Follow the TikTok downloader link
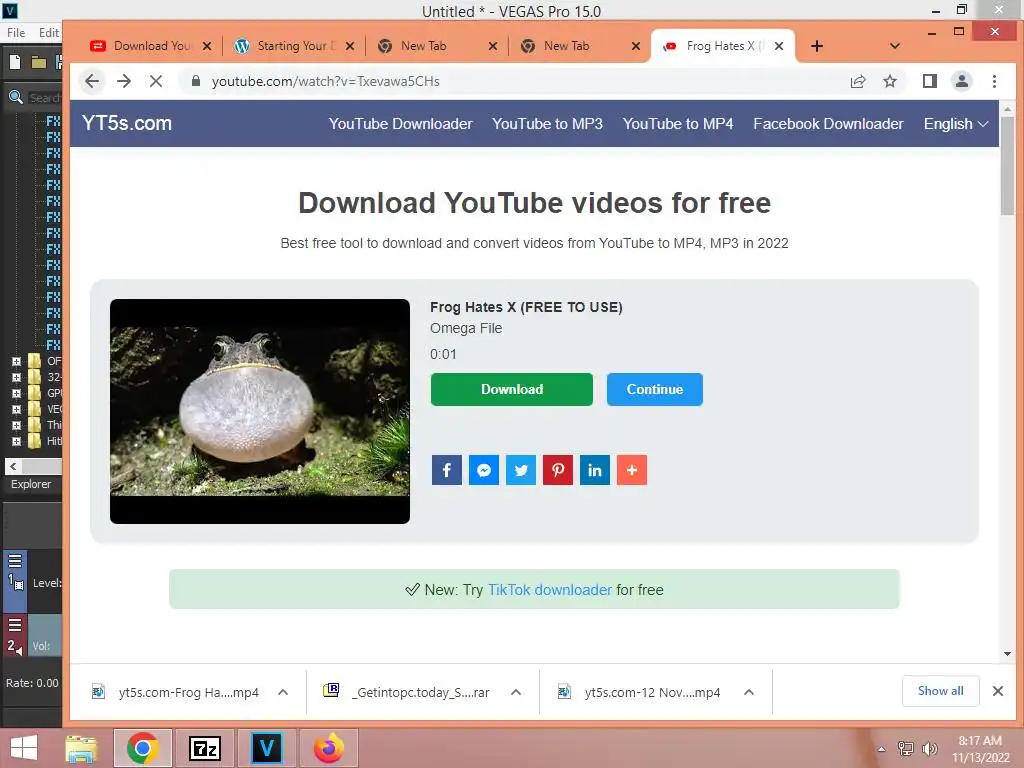The image size is (1024, 768). (550, 590)
